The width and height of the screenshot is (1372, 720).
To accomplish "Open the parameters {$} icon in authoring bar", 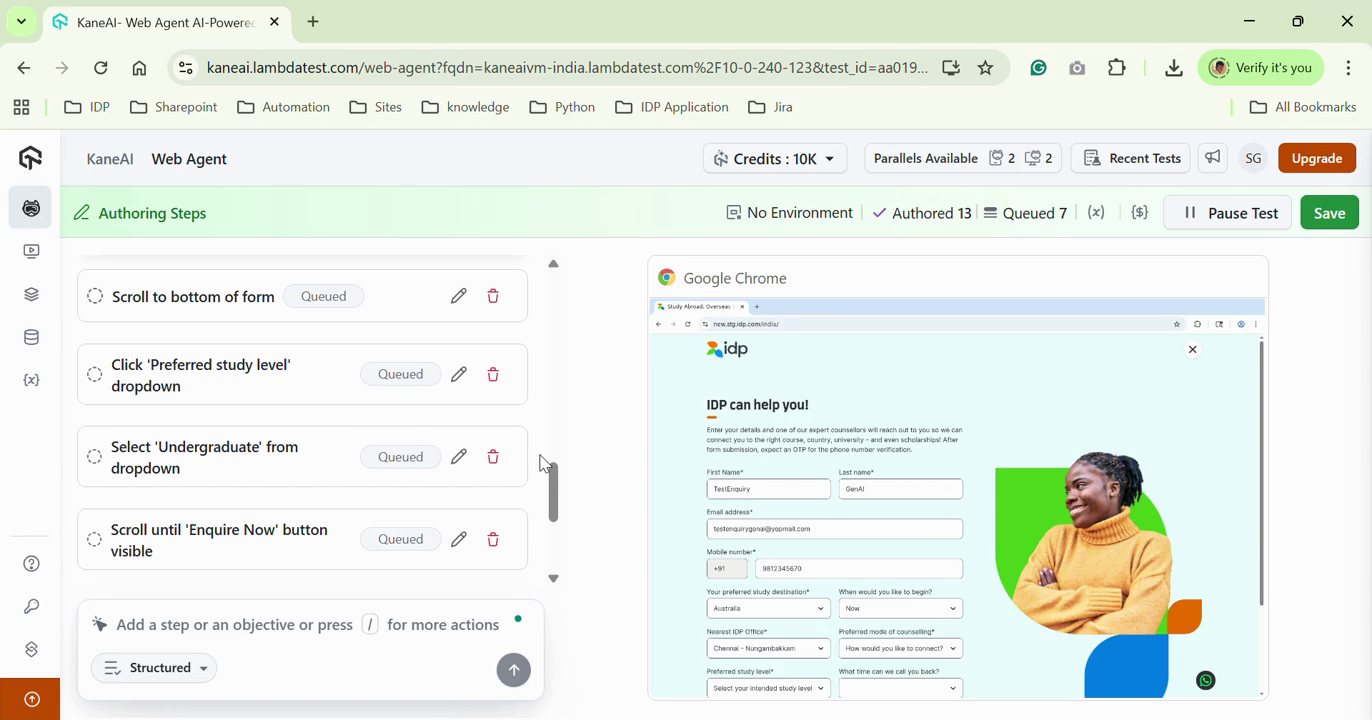I will point(1140,213).
